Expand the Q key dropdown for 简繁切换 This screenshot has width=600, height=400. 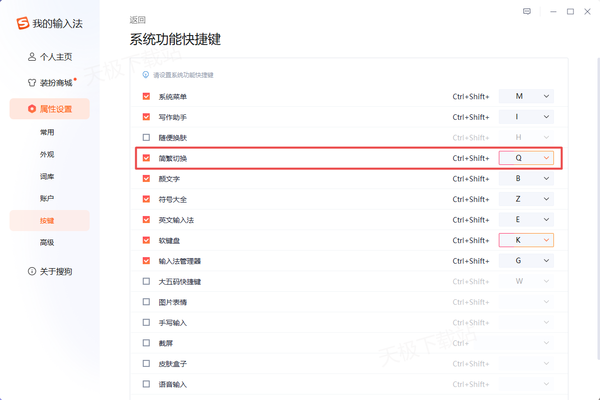[526, 158]
